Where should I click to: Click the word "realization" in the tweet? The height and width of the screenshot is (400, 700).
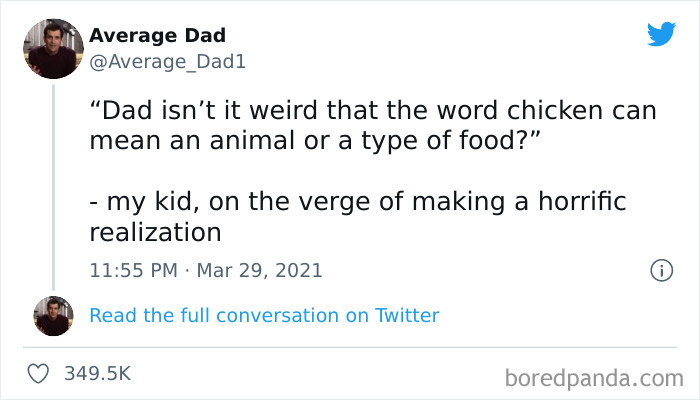point(154,232)
